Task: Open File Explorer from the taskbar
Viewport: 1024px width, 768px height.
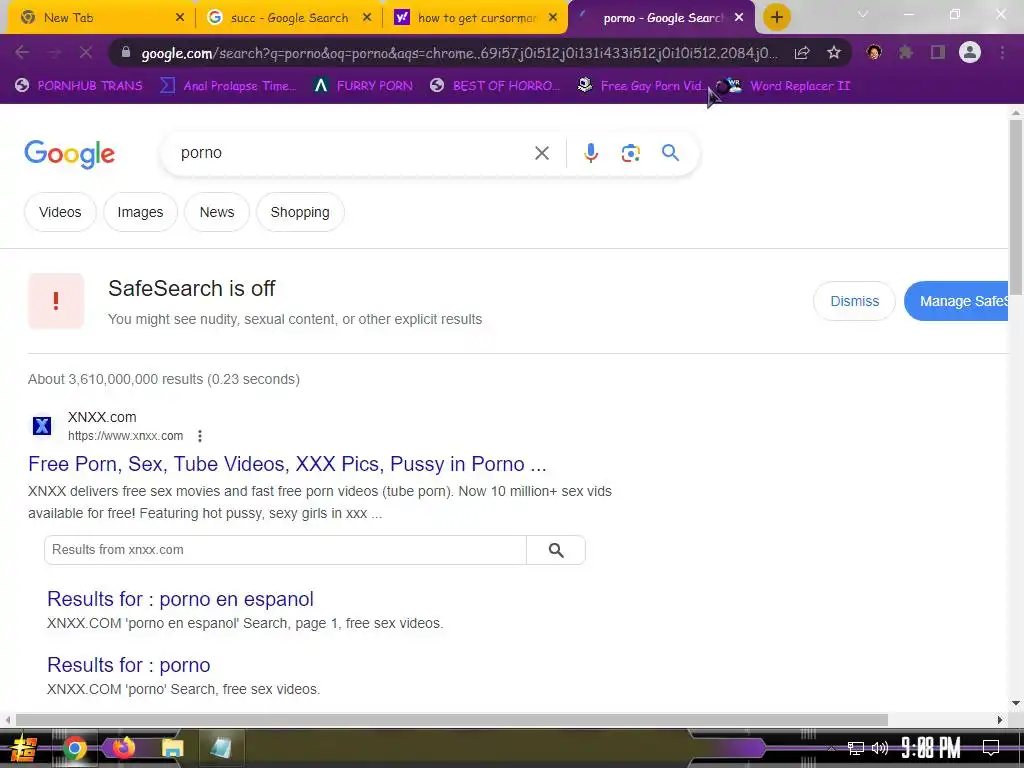Action: click(x=172, y=748)
